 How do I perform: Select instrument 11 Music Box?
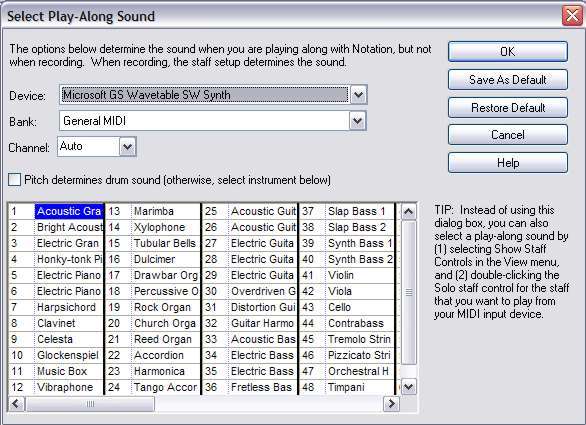pyautogui.click(x=69, y=372)
